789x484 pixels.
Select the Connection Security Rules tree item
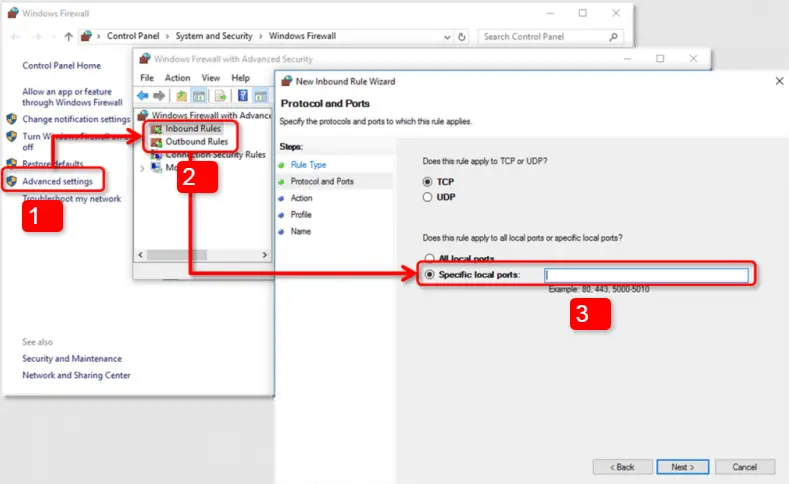(x=215, y=155)
